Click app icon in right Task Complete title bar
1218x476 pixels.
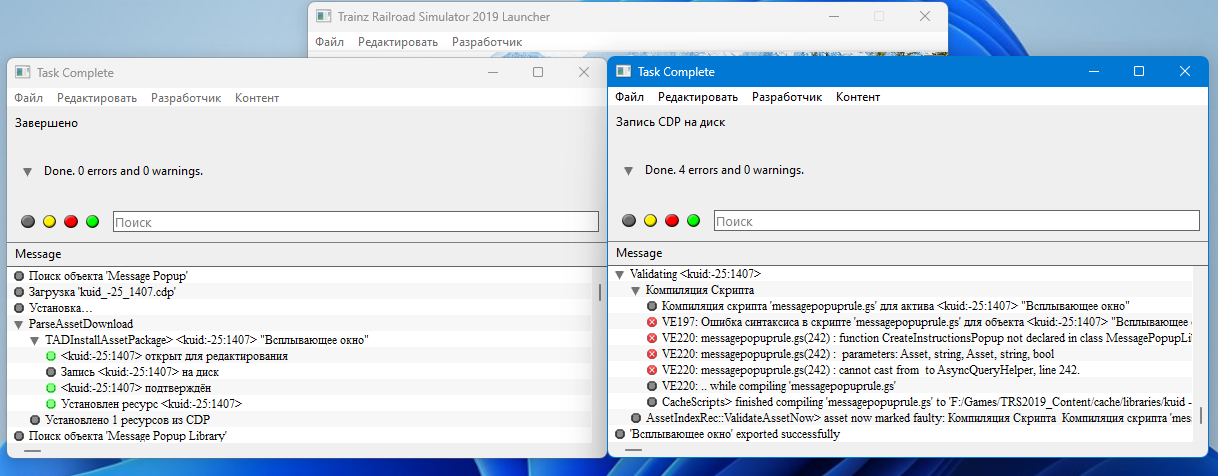click(624, 71)
